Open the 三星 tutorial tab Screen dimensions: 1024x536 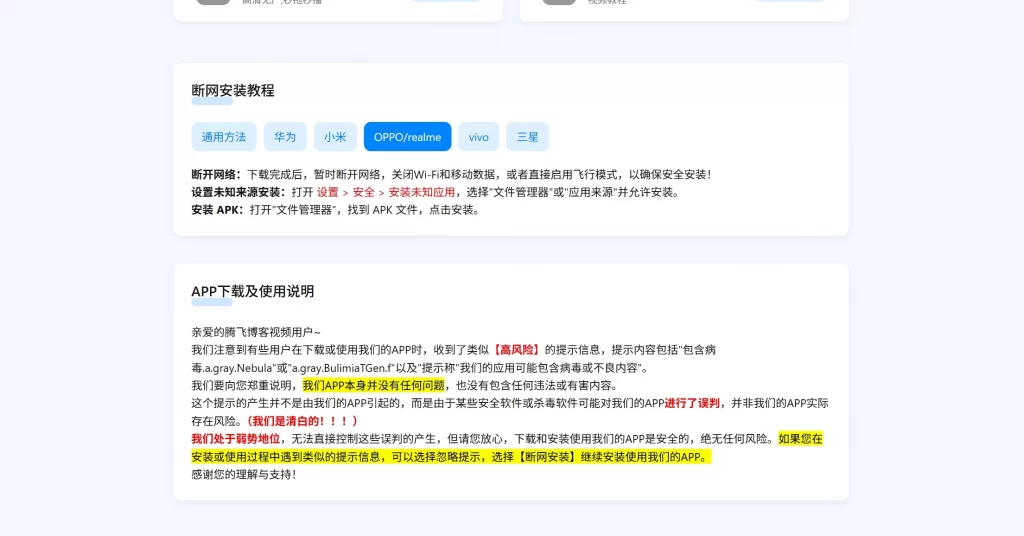[x=528, y=136]
